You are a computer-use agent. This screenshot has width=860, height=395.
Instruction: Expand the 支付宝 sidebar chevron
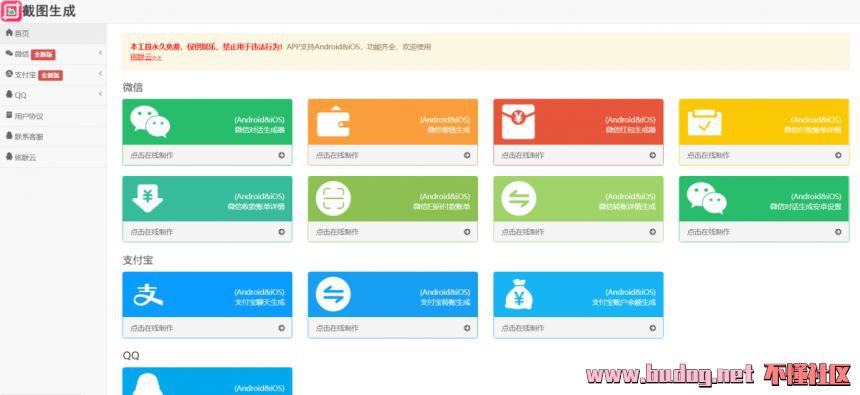[x=100, y=74]
